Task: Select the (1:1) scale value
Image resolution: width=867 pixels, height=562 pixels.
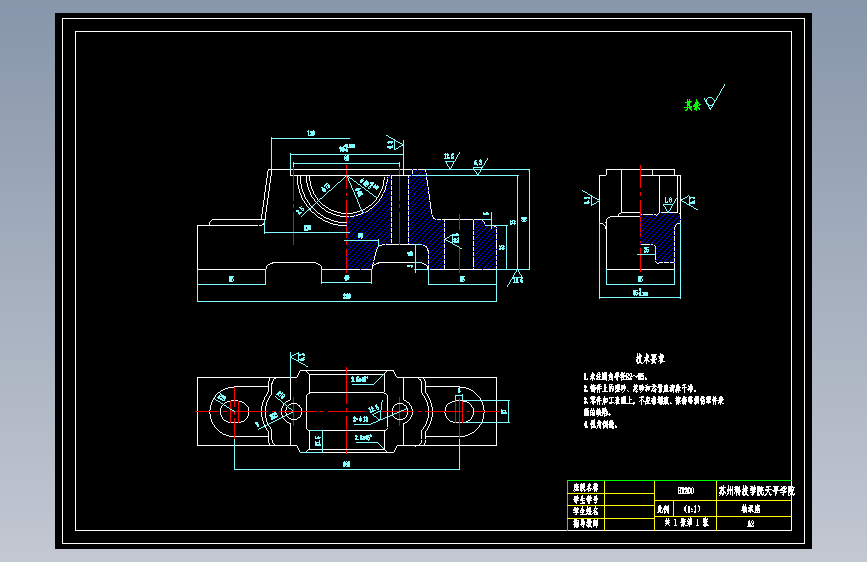Action: [692, 509]
